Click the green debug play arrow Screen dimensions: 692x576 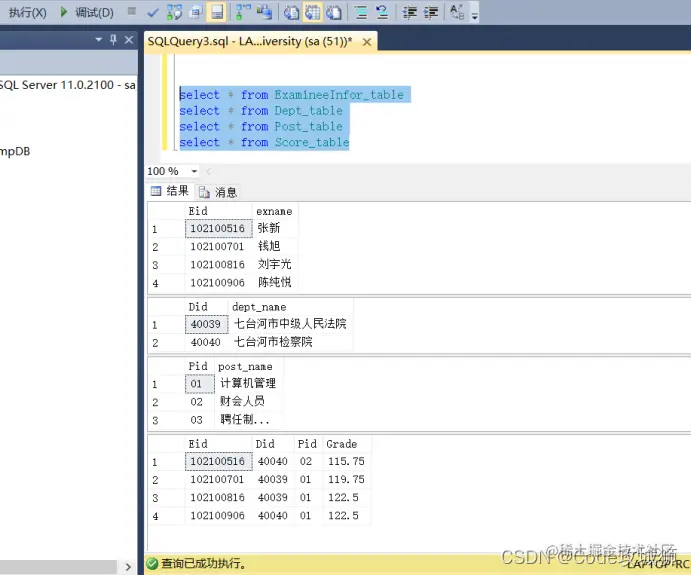pyautogui.click(x=64, y=12)
